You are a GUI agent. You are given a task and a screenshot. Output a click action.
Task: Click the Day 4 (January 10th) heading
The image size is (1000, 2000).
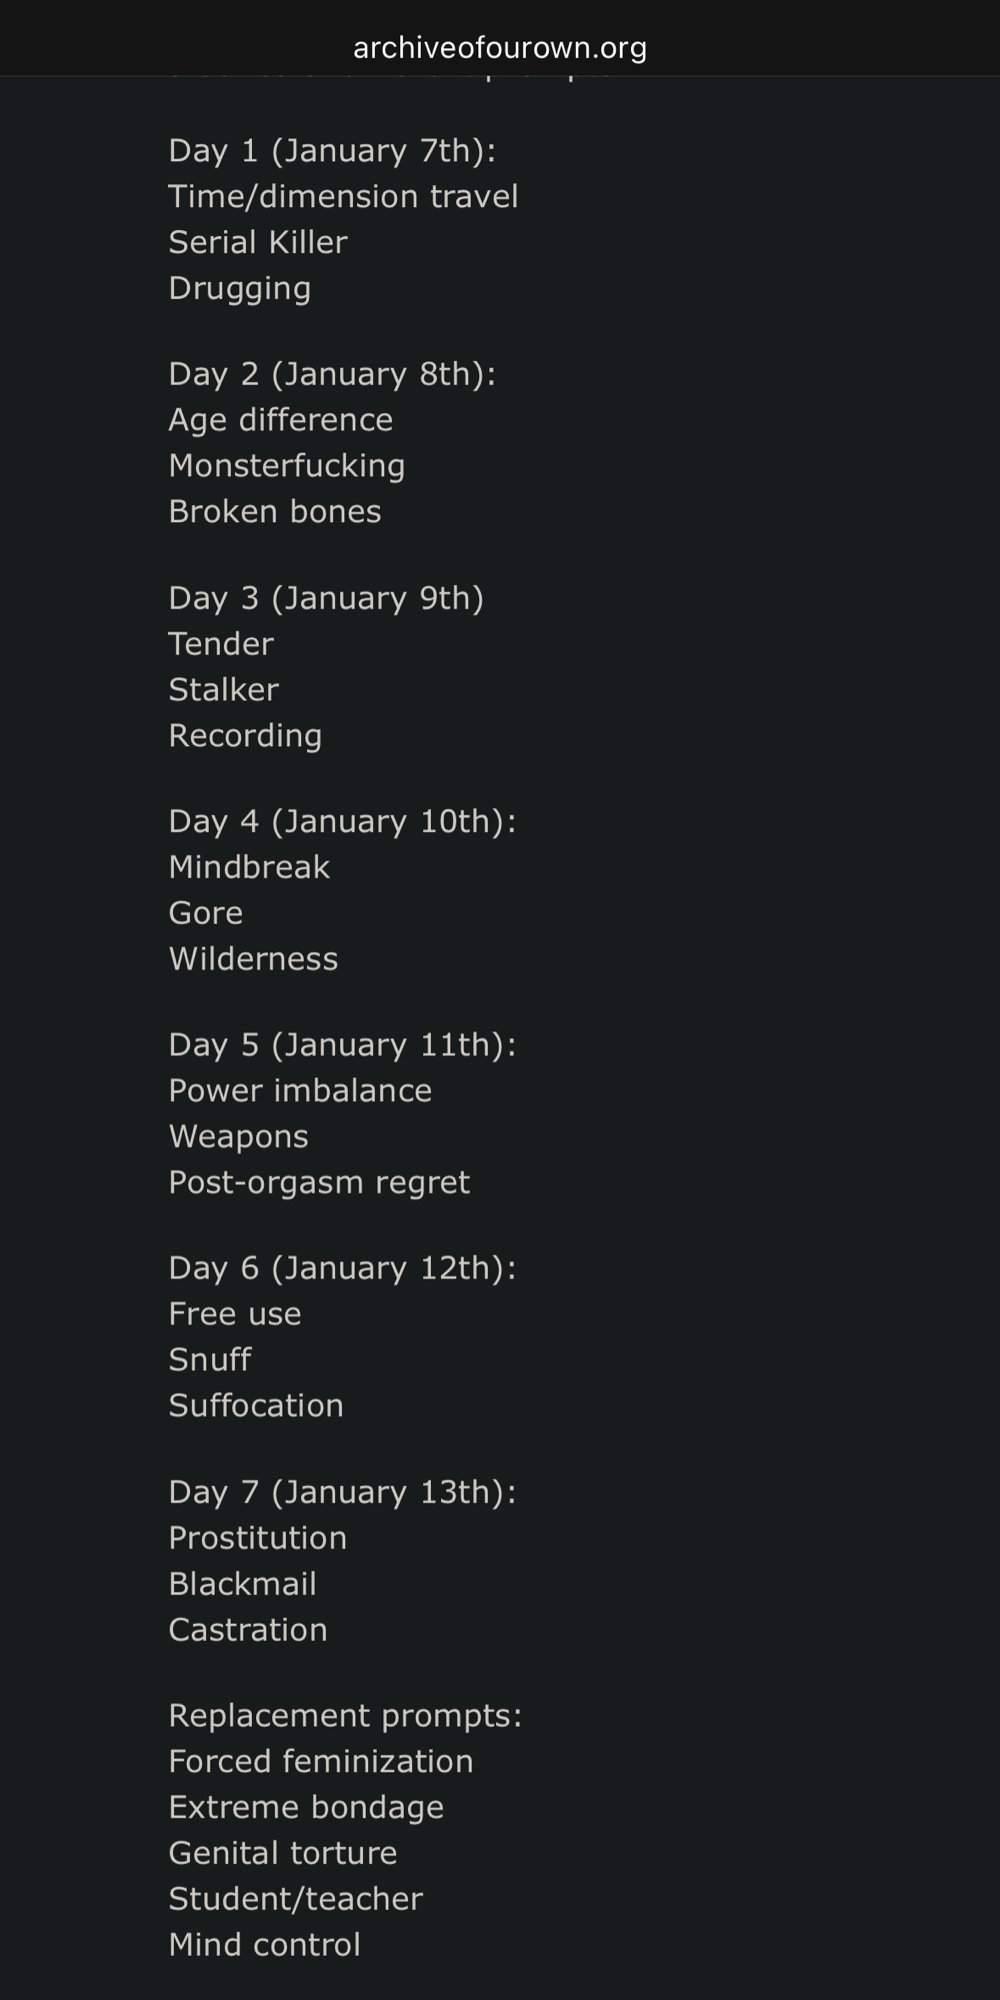[x=342, y=821]
